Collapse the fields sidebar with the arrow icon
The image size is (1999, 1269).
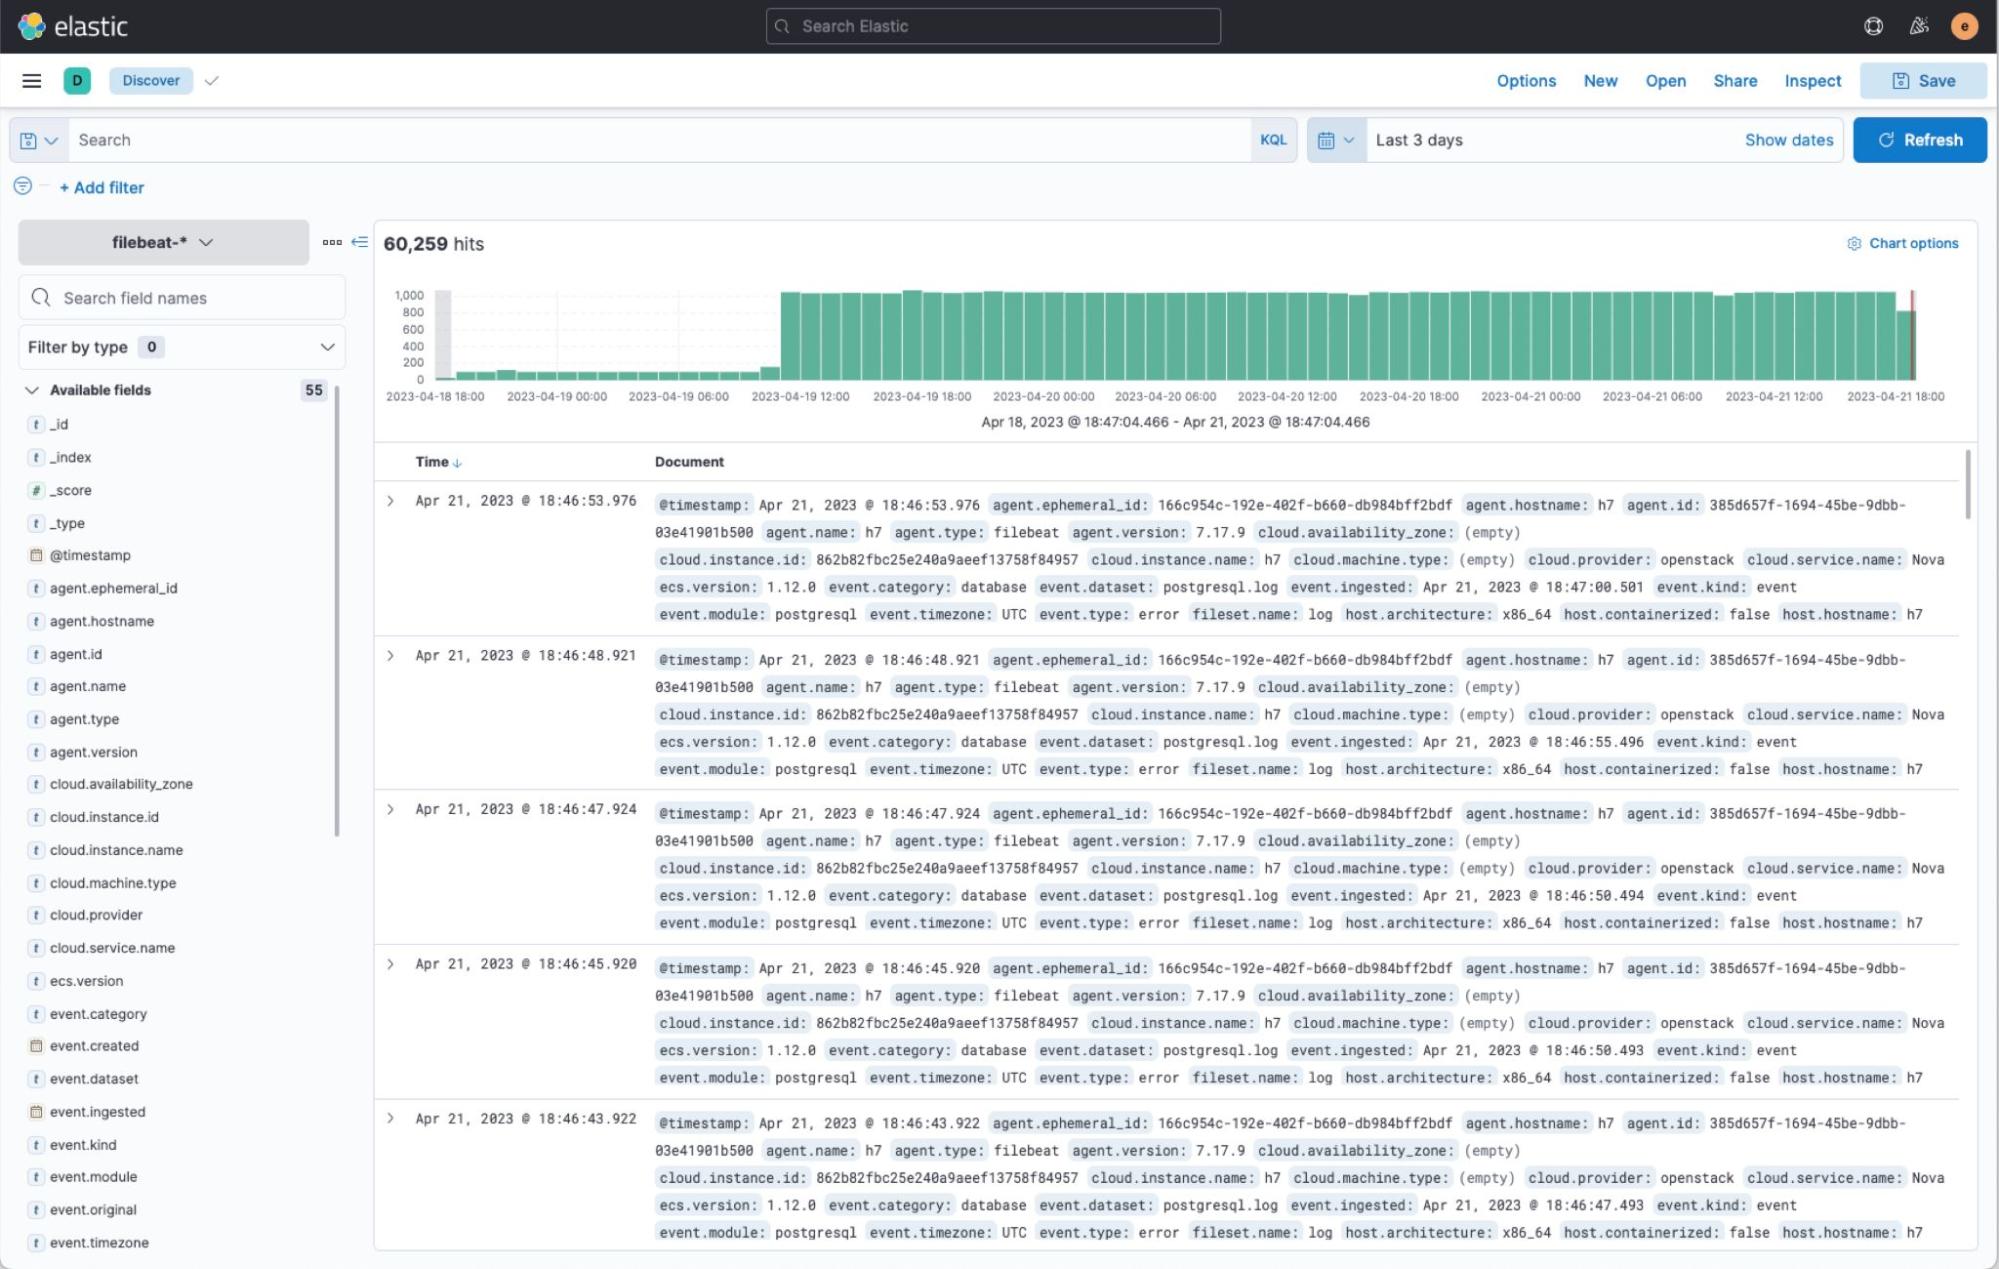pyautogui.click(x=359, y=242)
